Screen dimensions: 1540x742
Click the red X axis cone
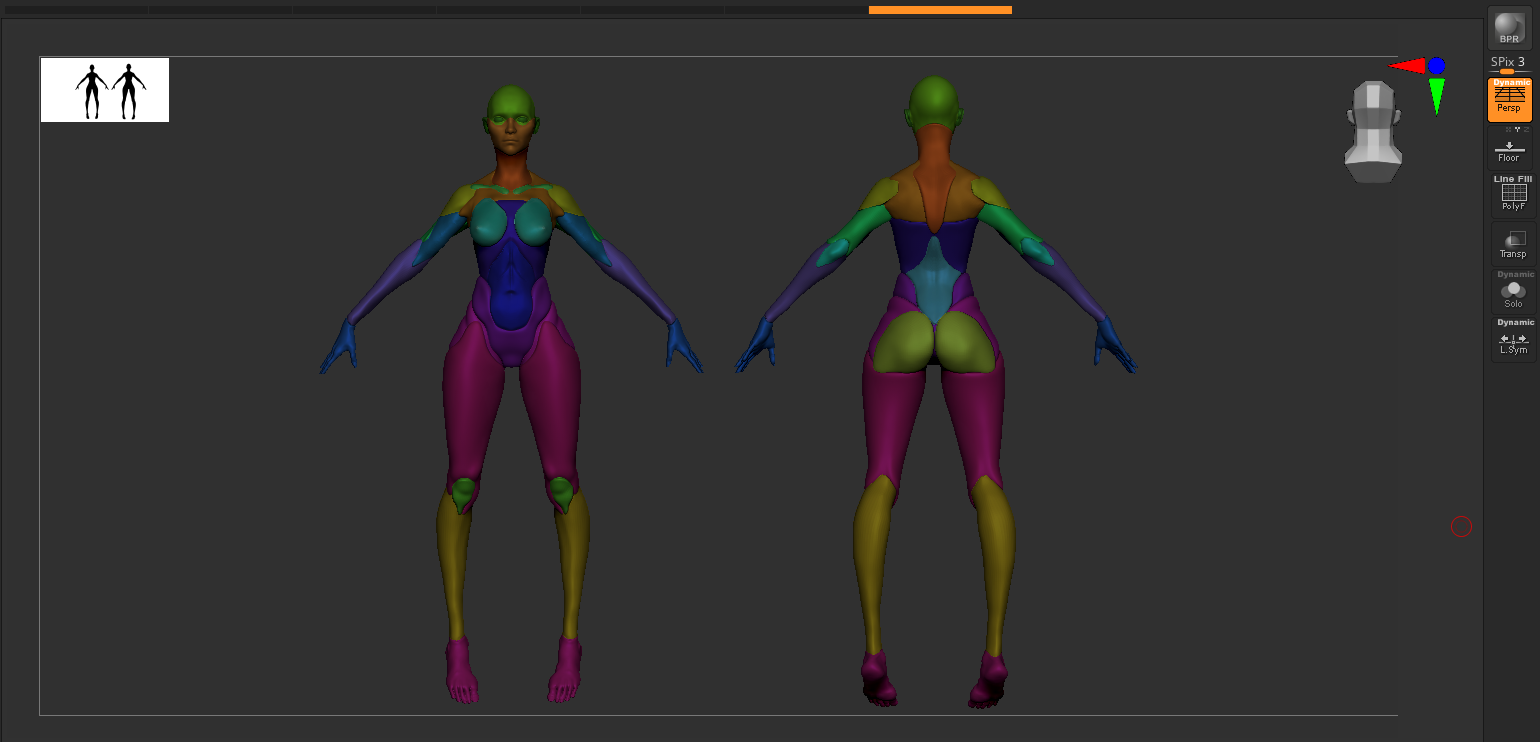tap(1408, 66)
